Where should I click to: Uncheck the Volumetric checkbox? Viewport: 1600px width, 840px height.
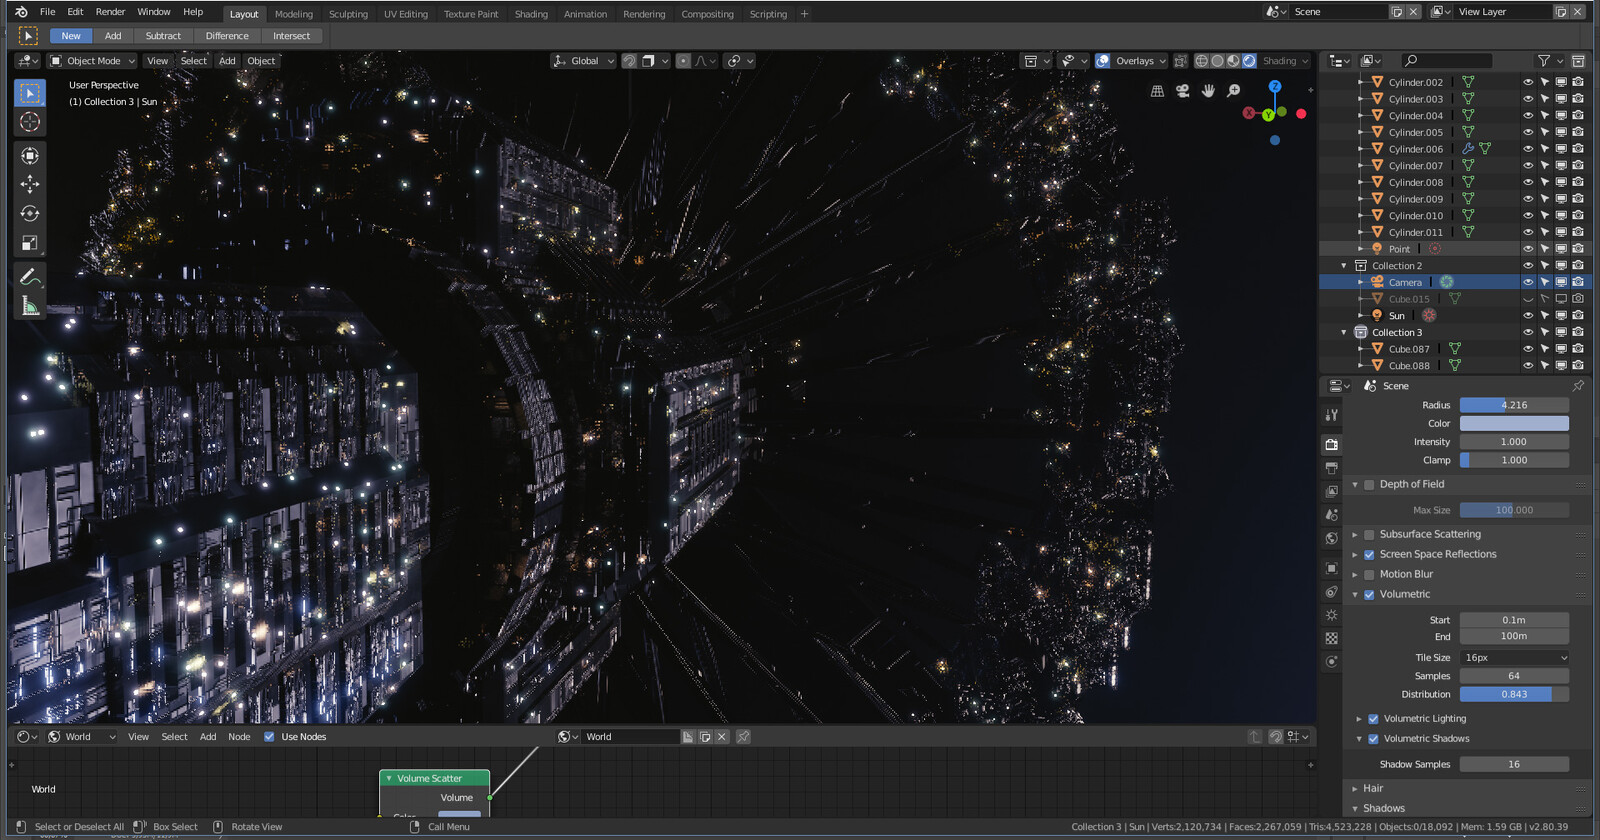click(1369, 595)
